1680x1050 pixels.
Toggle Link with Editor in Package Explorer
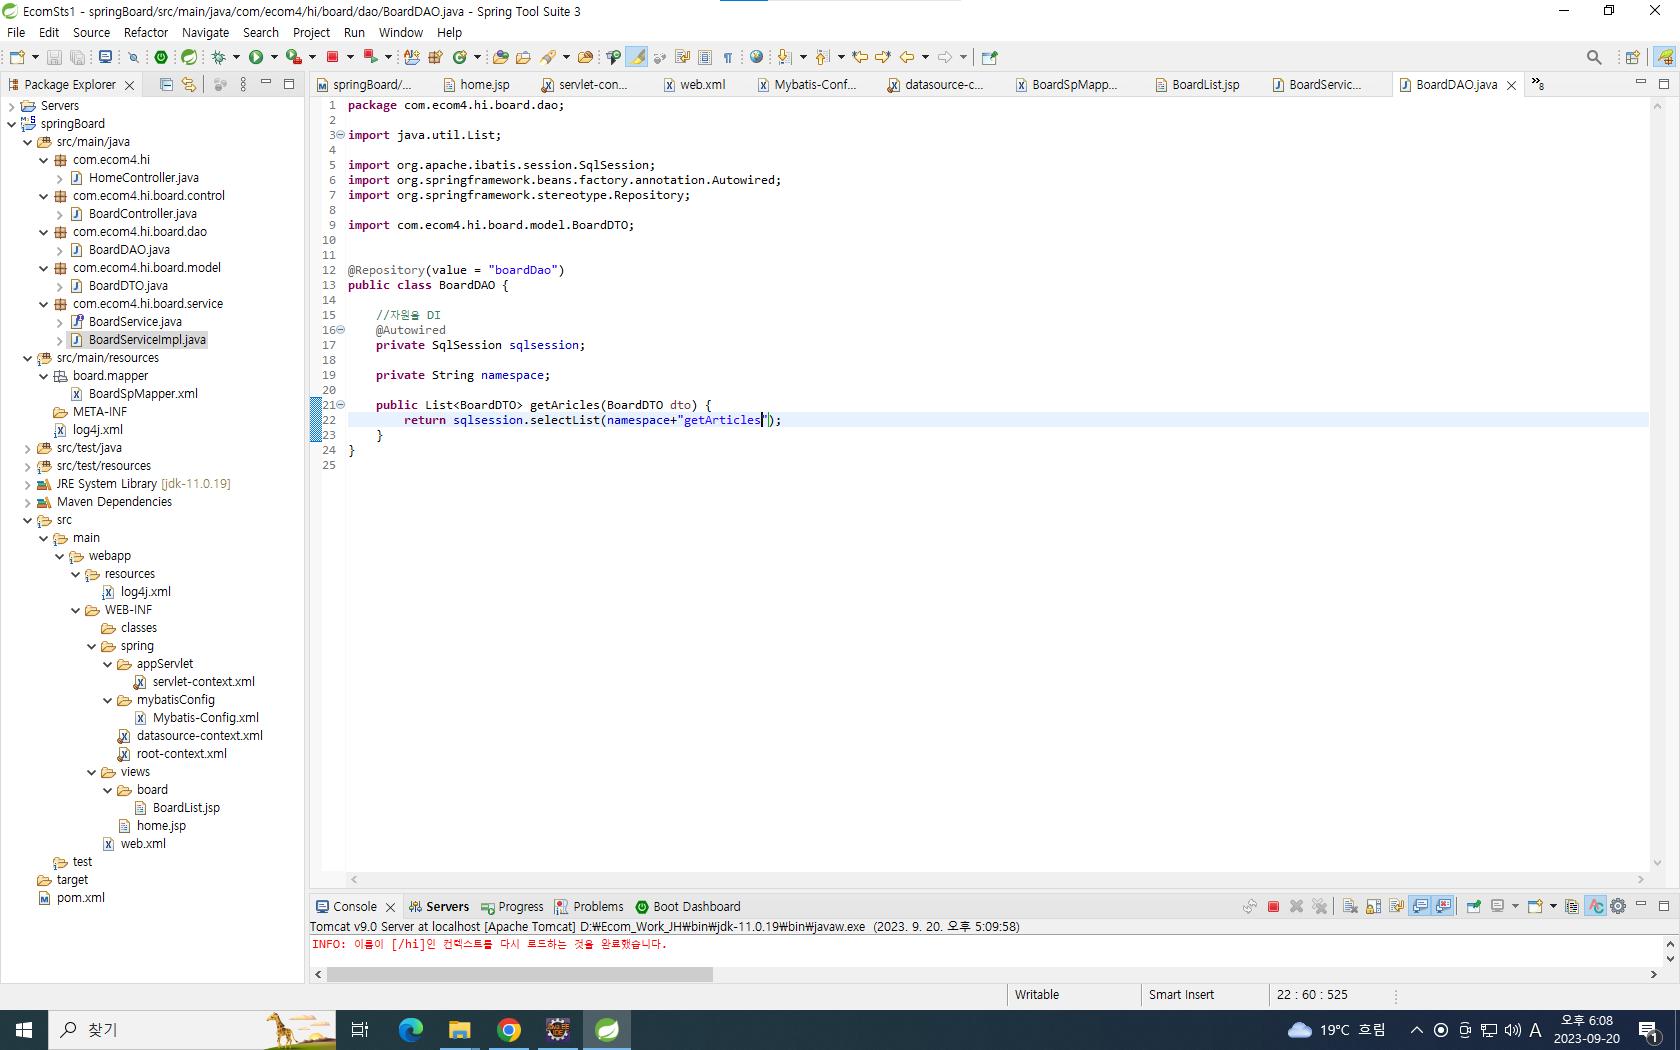[189, 85]
